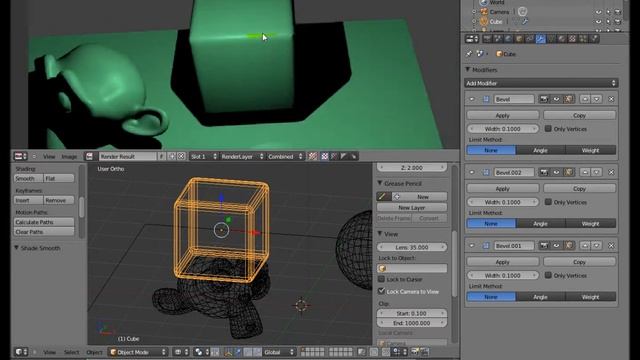Open the image editor View menu

49,156
